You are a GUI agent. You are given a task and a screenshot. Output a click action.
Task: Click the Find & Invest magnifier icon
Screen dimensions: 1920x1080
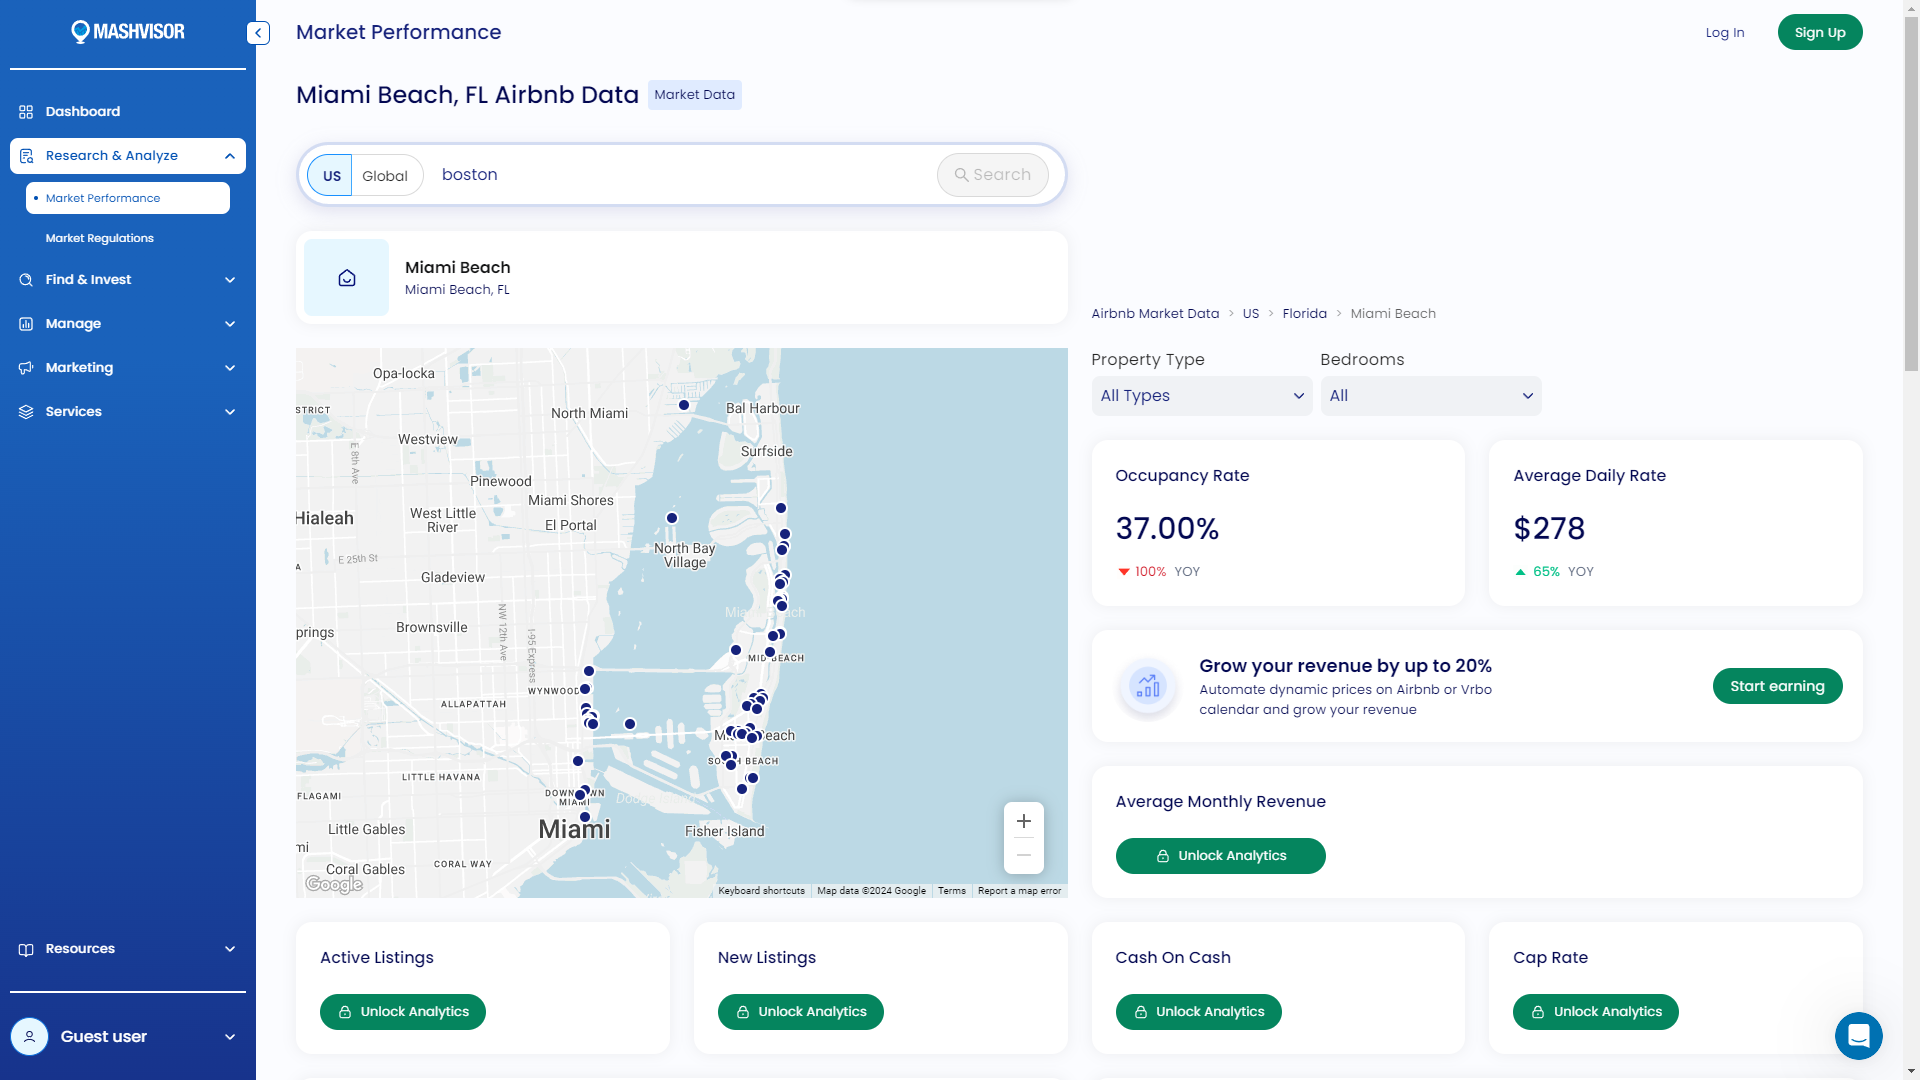pos(26,280)
